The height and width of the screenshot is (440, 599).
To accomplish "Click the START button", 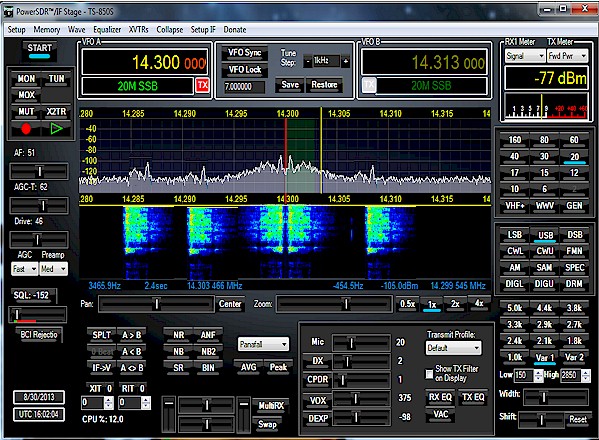I will pos(39,51).
